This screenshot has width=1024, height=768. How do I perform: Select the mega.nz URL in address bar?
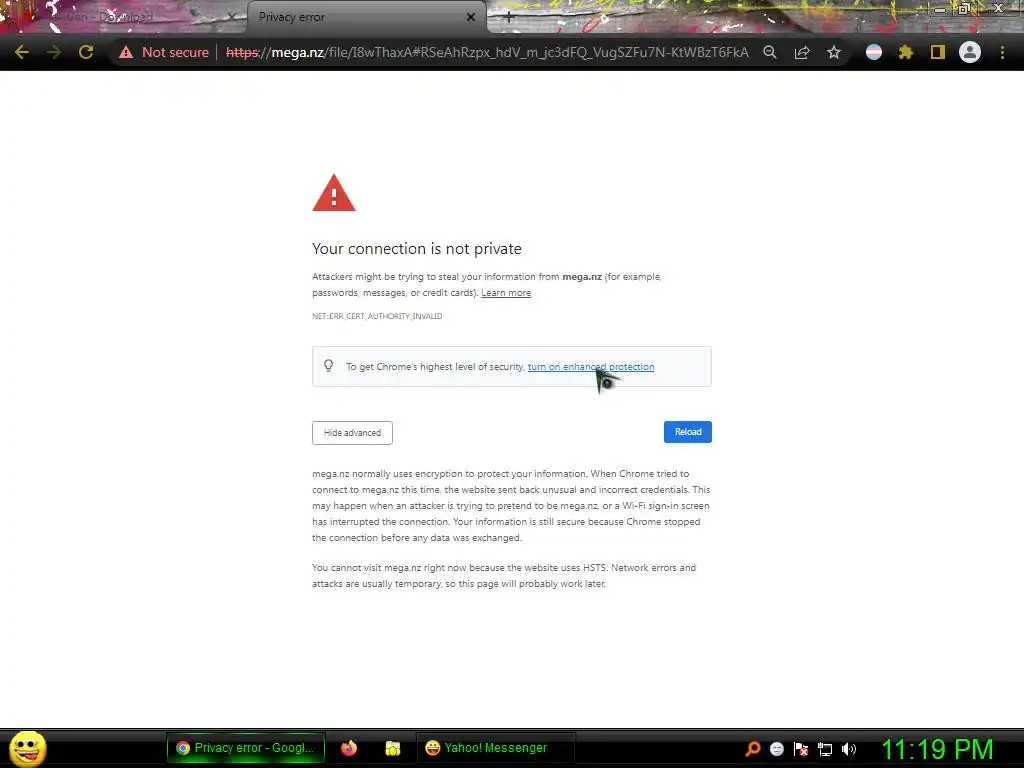coord(487,52)
